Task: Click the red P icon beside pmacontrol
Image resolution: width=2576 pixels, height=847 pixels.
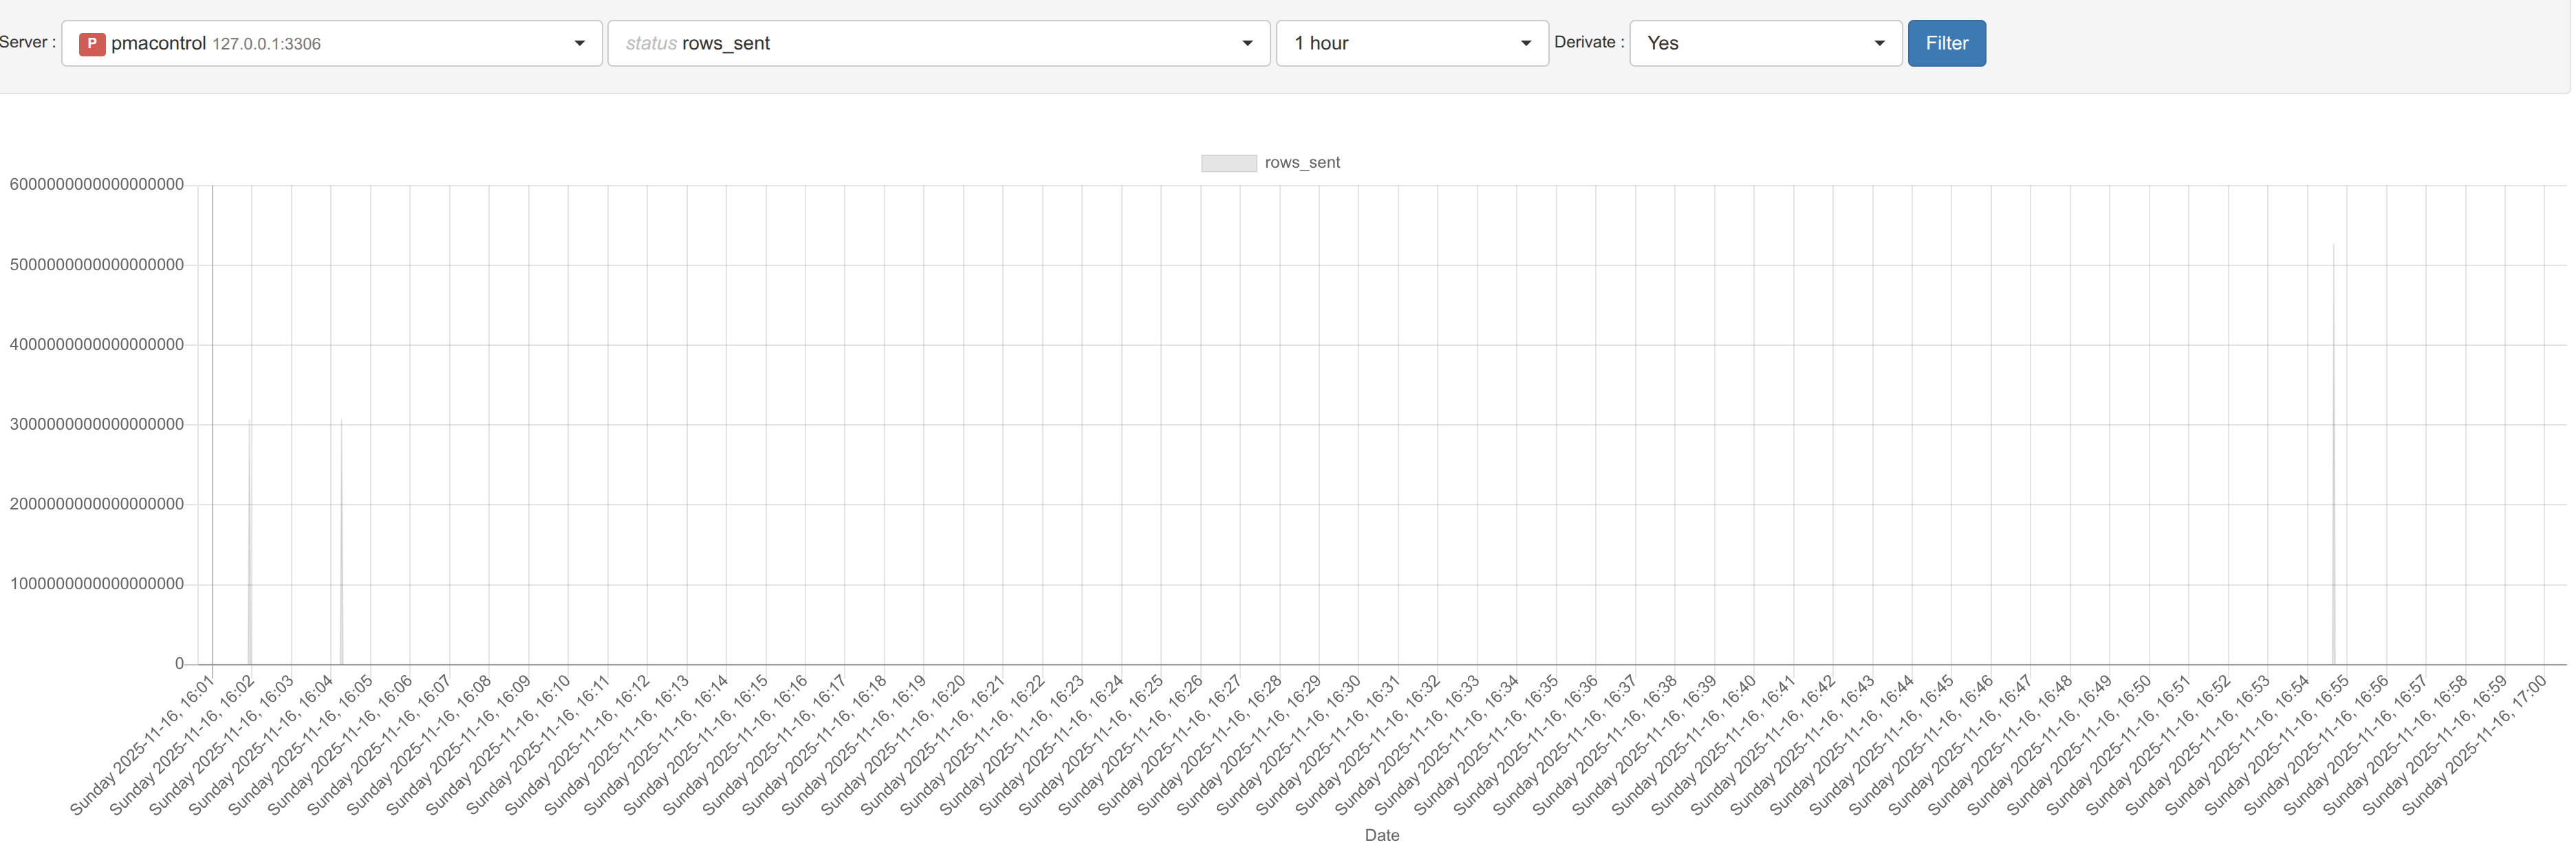Action: [x=92, y=43]
